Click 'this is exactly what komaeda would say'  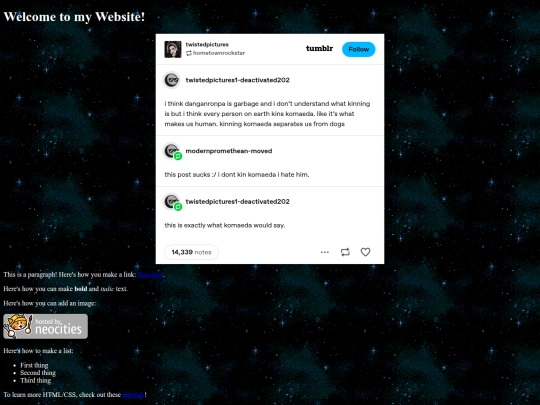click(x=225, y=225)
